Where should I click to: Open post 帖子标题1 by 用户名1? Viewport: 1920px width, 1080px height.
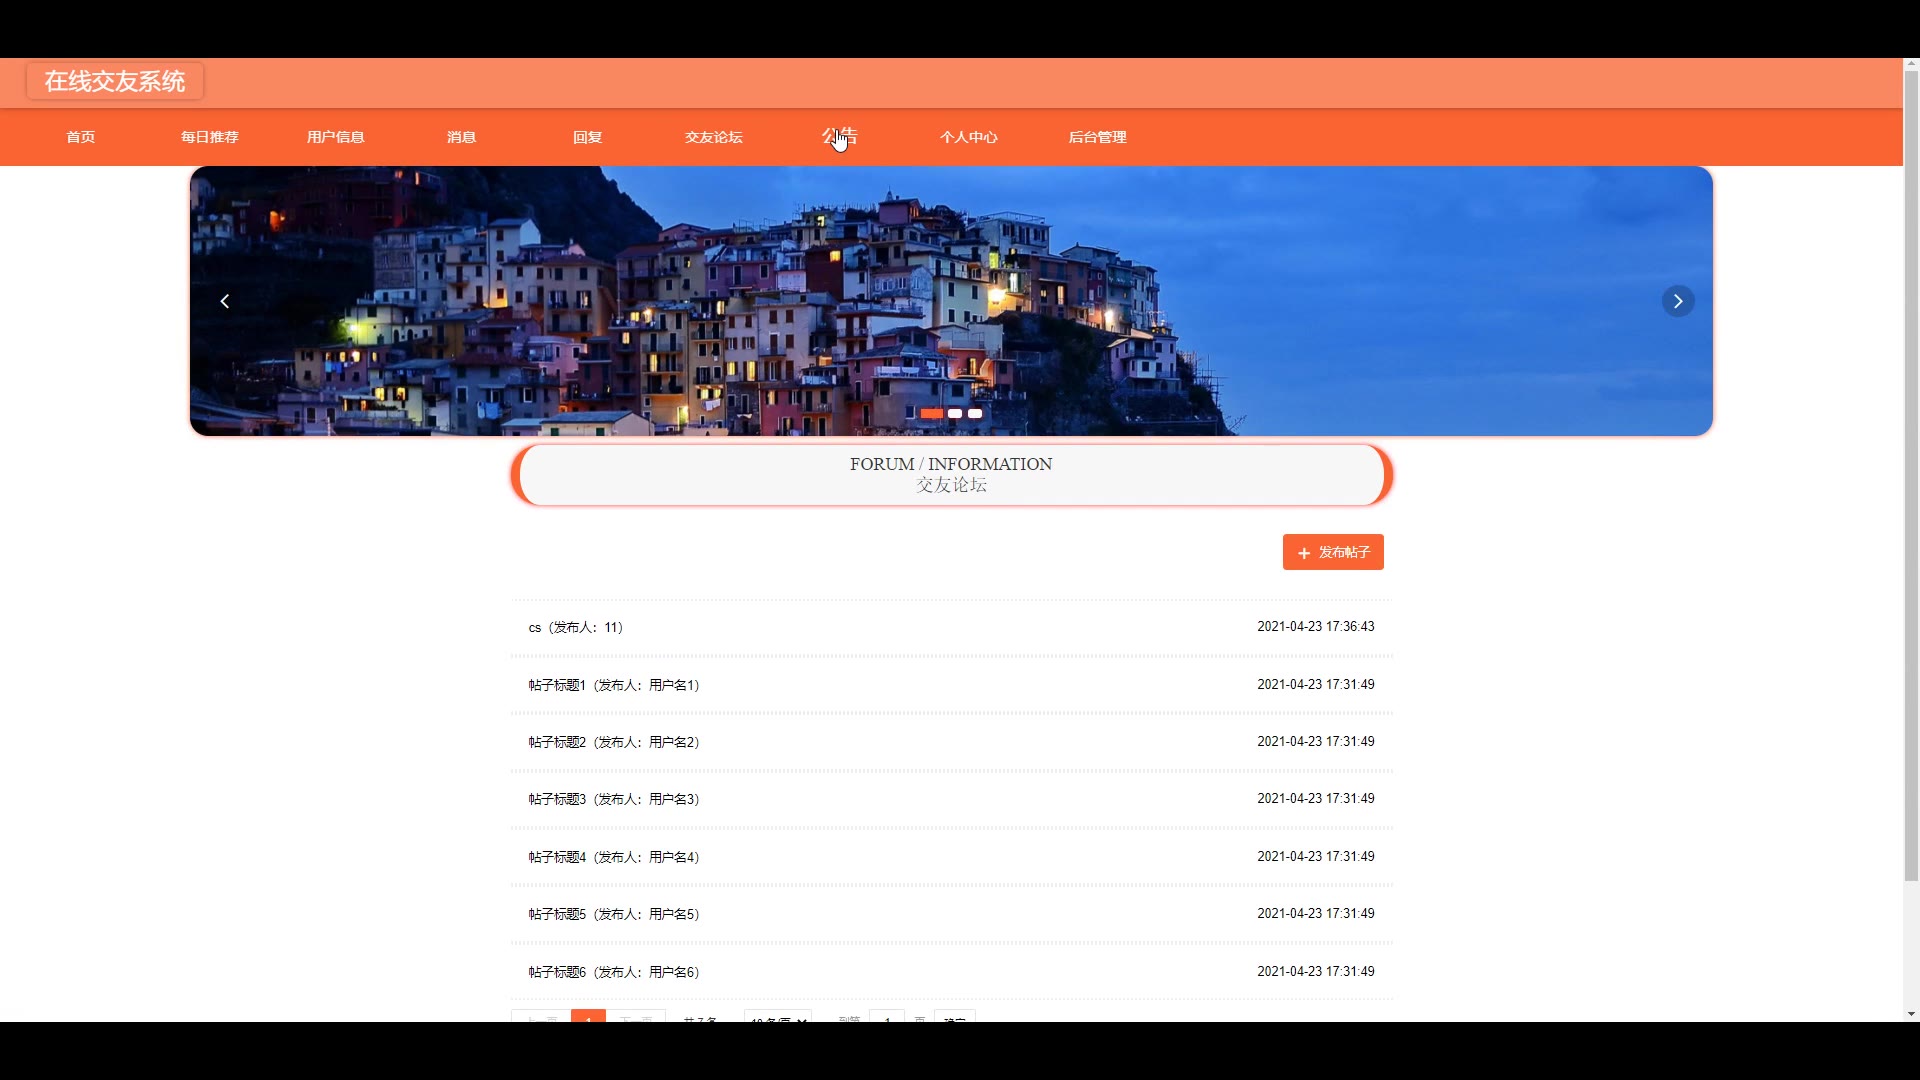[x=614, y=685]
